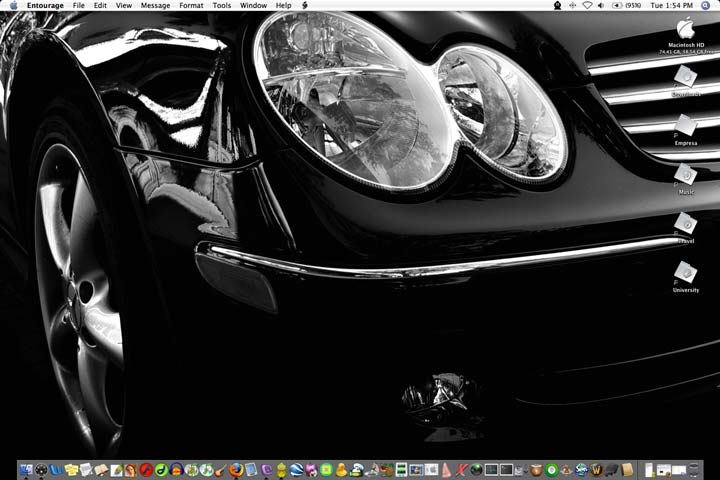Open the Entourage application menu
This screenshot has width=720, height=480.
(45, 5)
